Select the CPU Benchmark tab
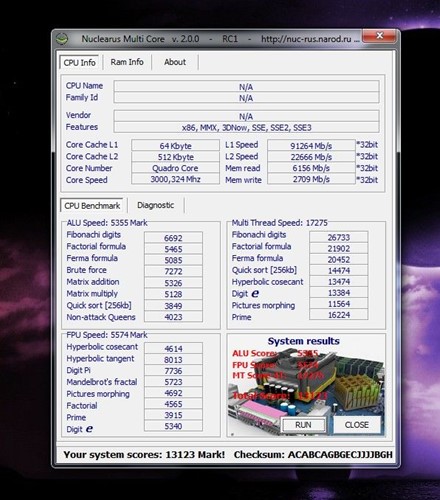Screen dimensions: 440x500 [x=92, y=205]
